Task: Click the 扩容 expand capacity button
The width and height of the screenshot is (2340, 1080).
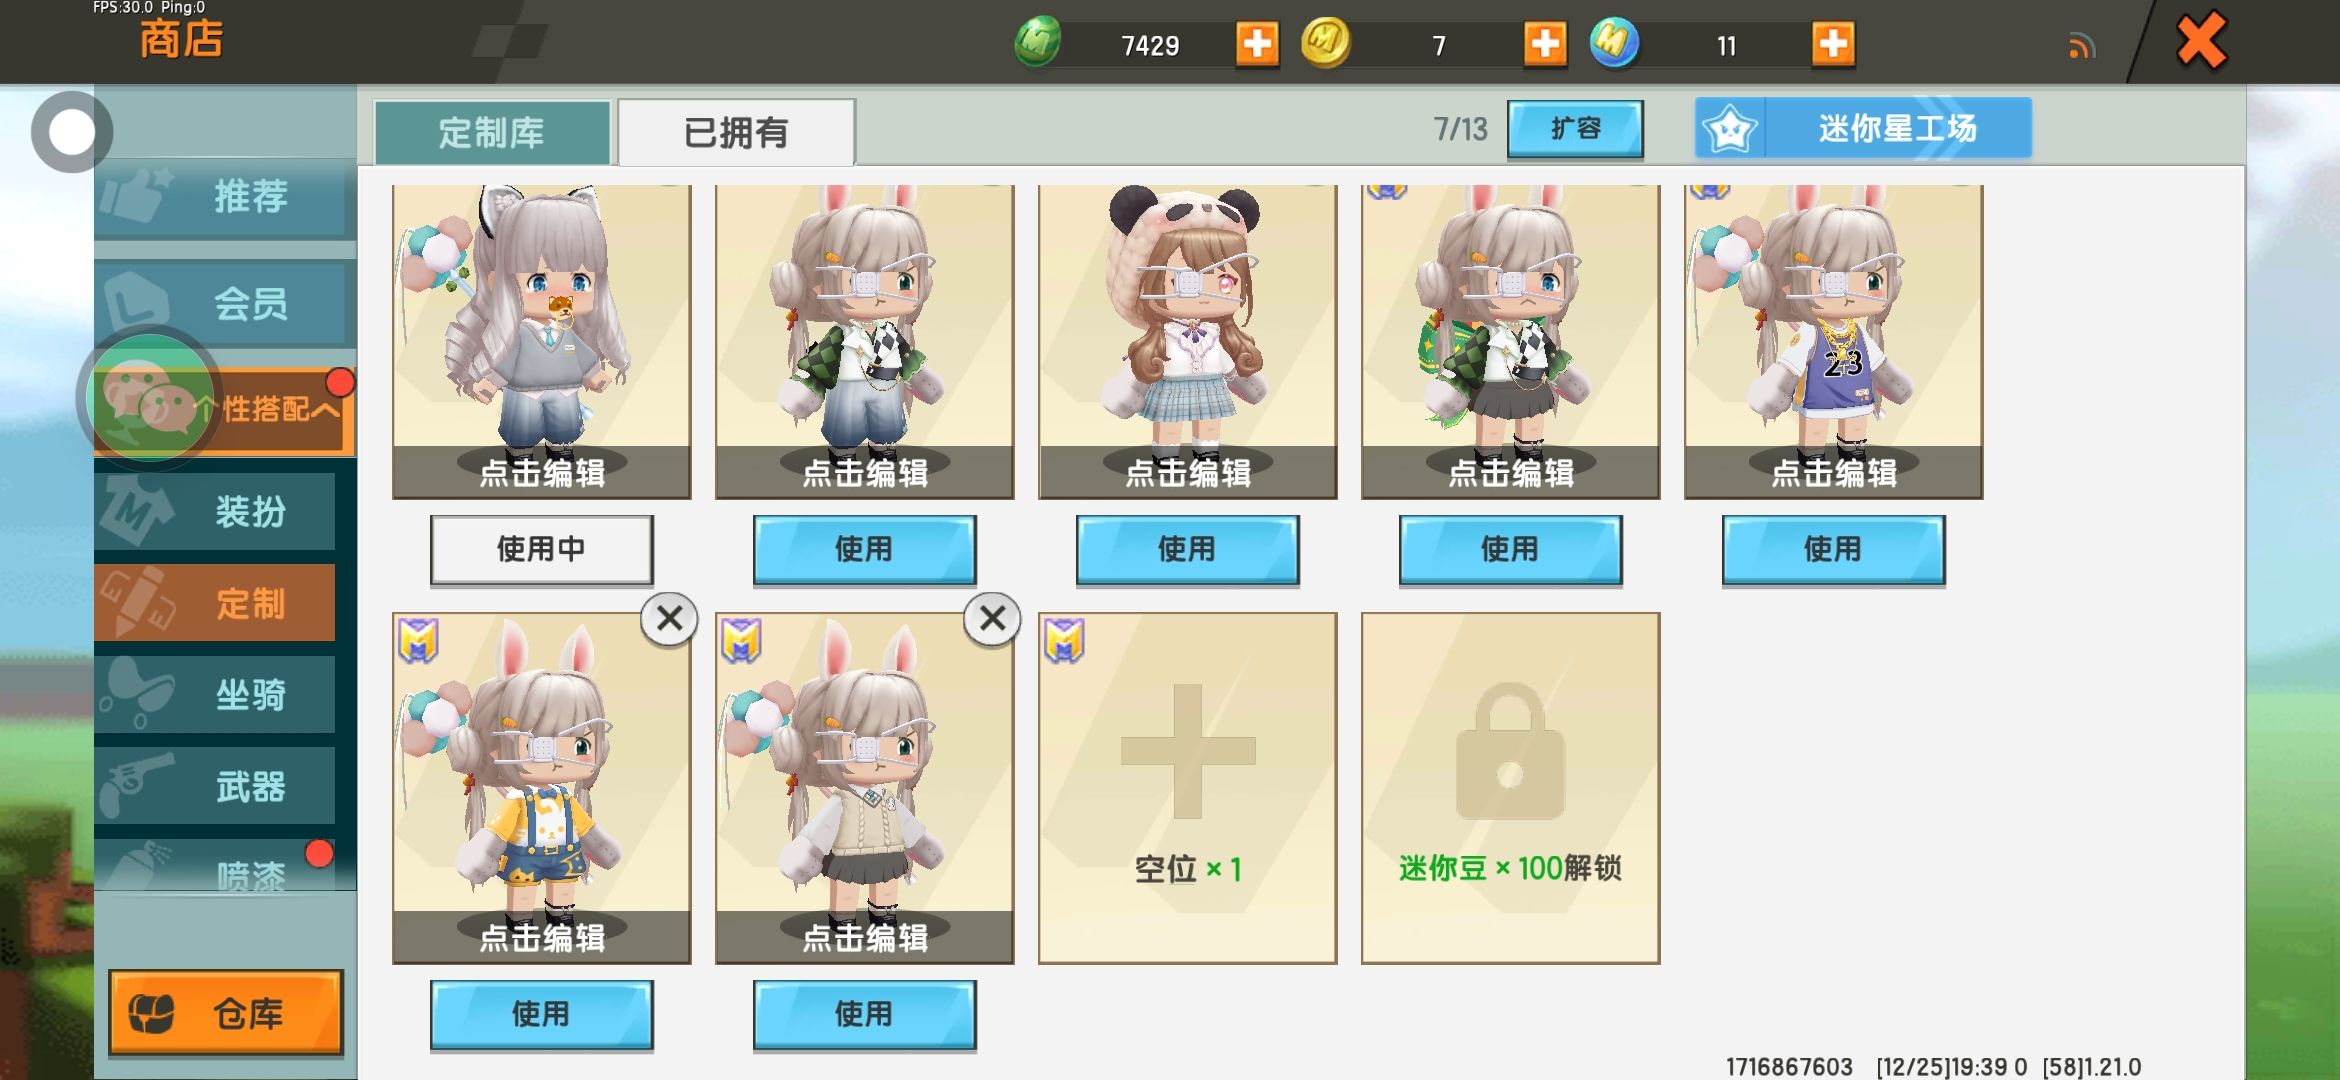Action: 1575,129
